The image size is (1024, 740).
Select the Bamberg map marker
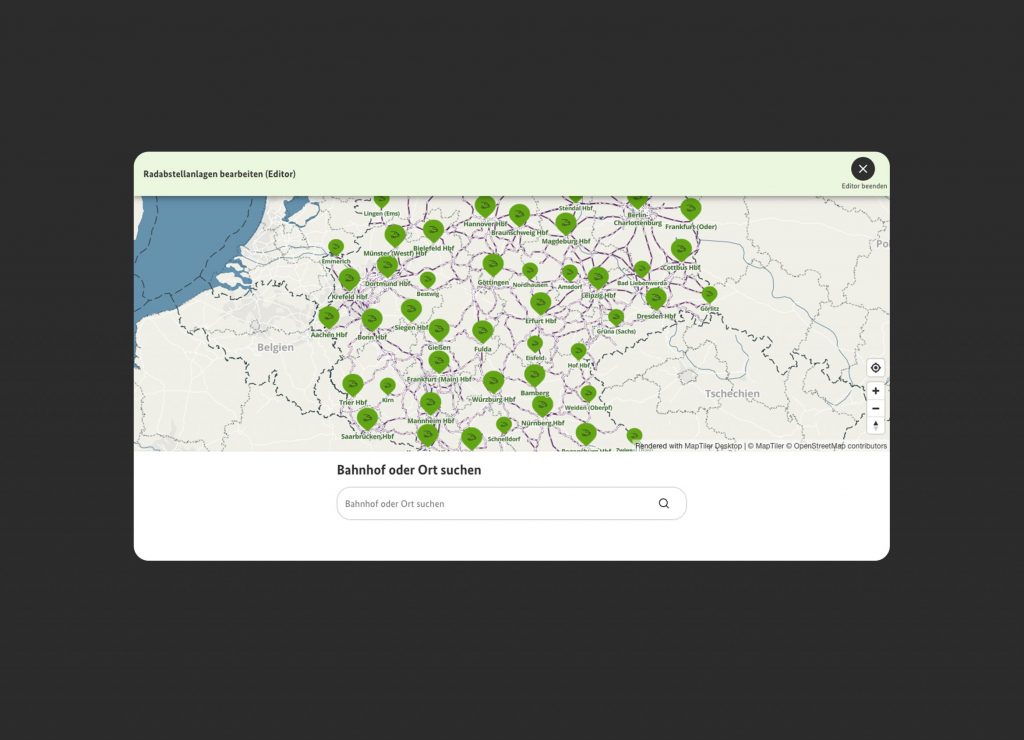(x=535, y=374)
